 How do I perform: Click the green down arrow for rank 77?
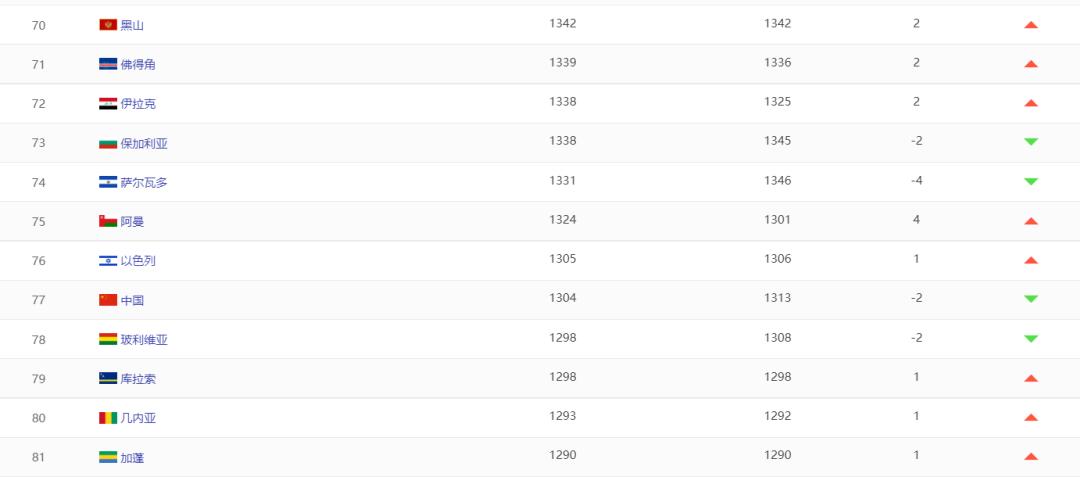click(1031, 299)
